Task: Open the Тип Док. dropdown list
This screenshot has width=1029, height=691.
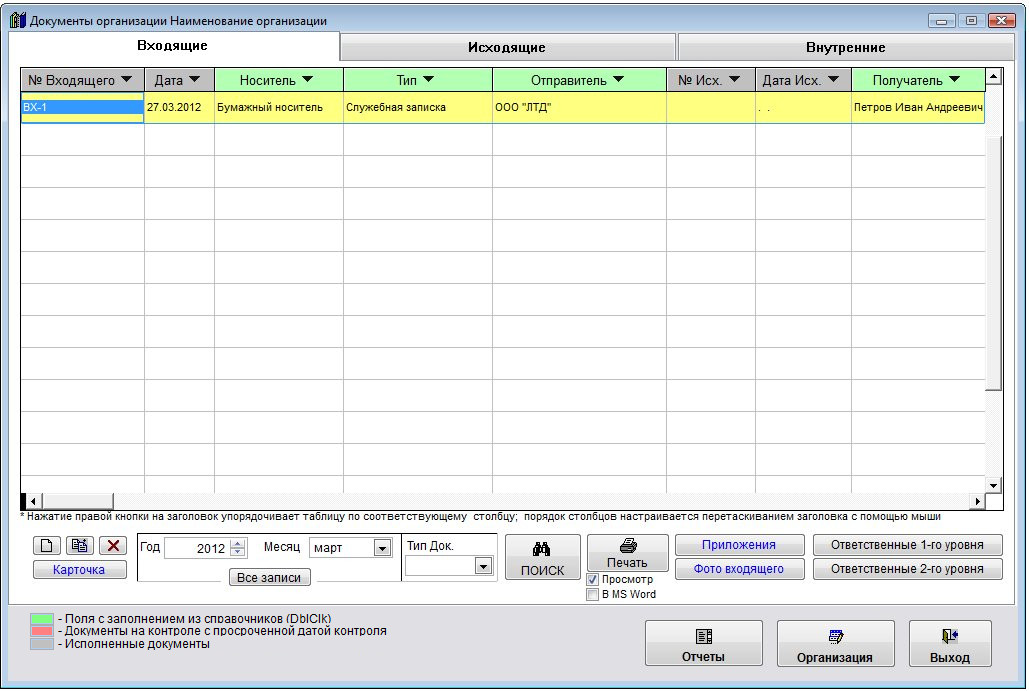Action: [483, 566]
